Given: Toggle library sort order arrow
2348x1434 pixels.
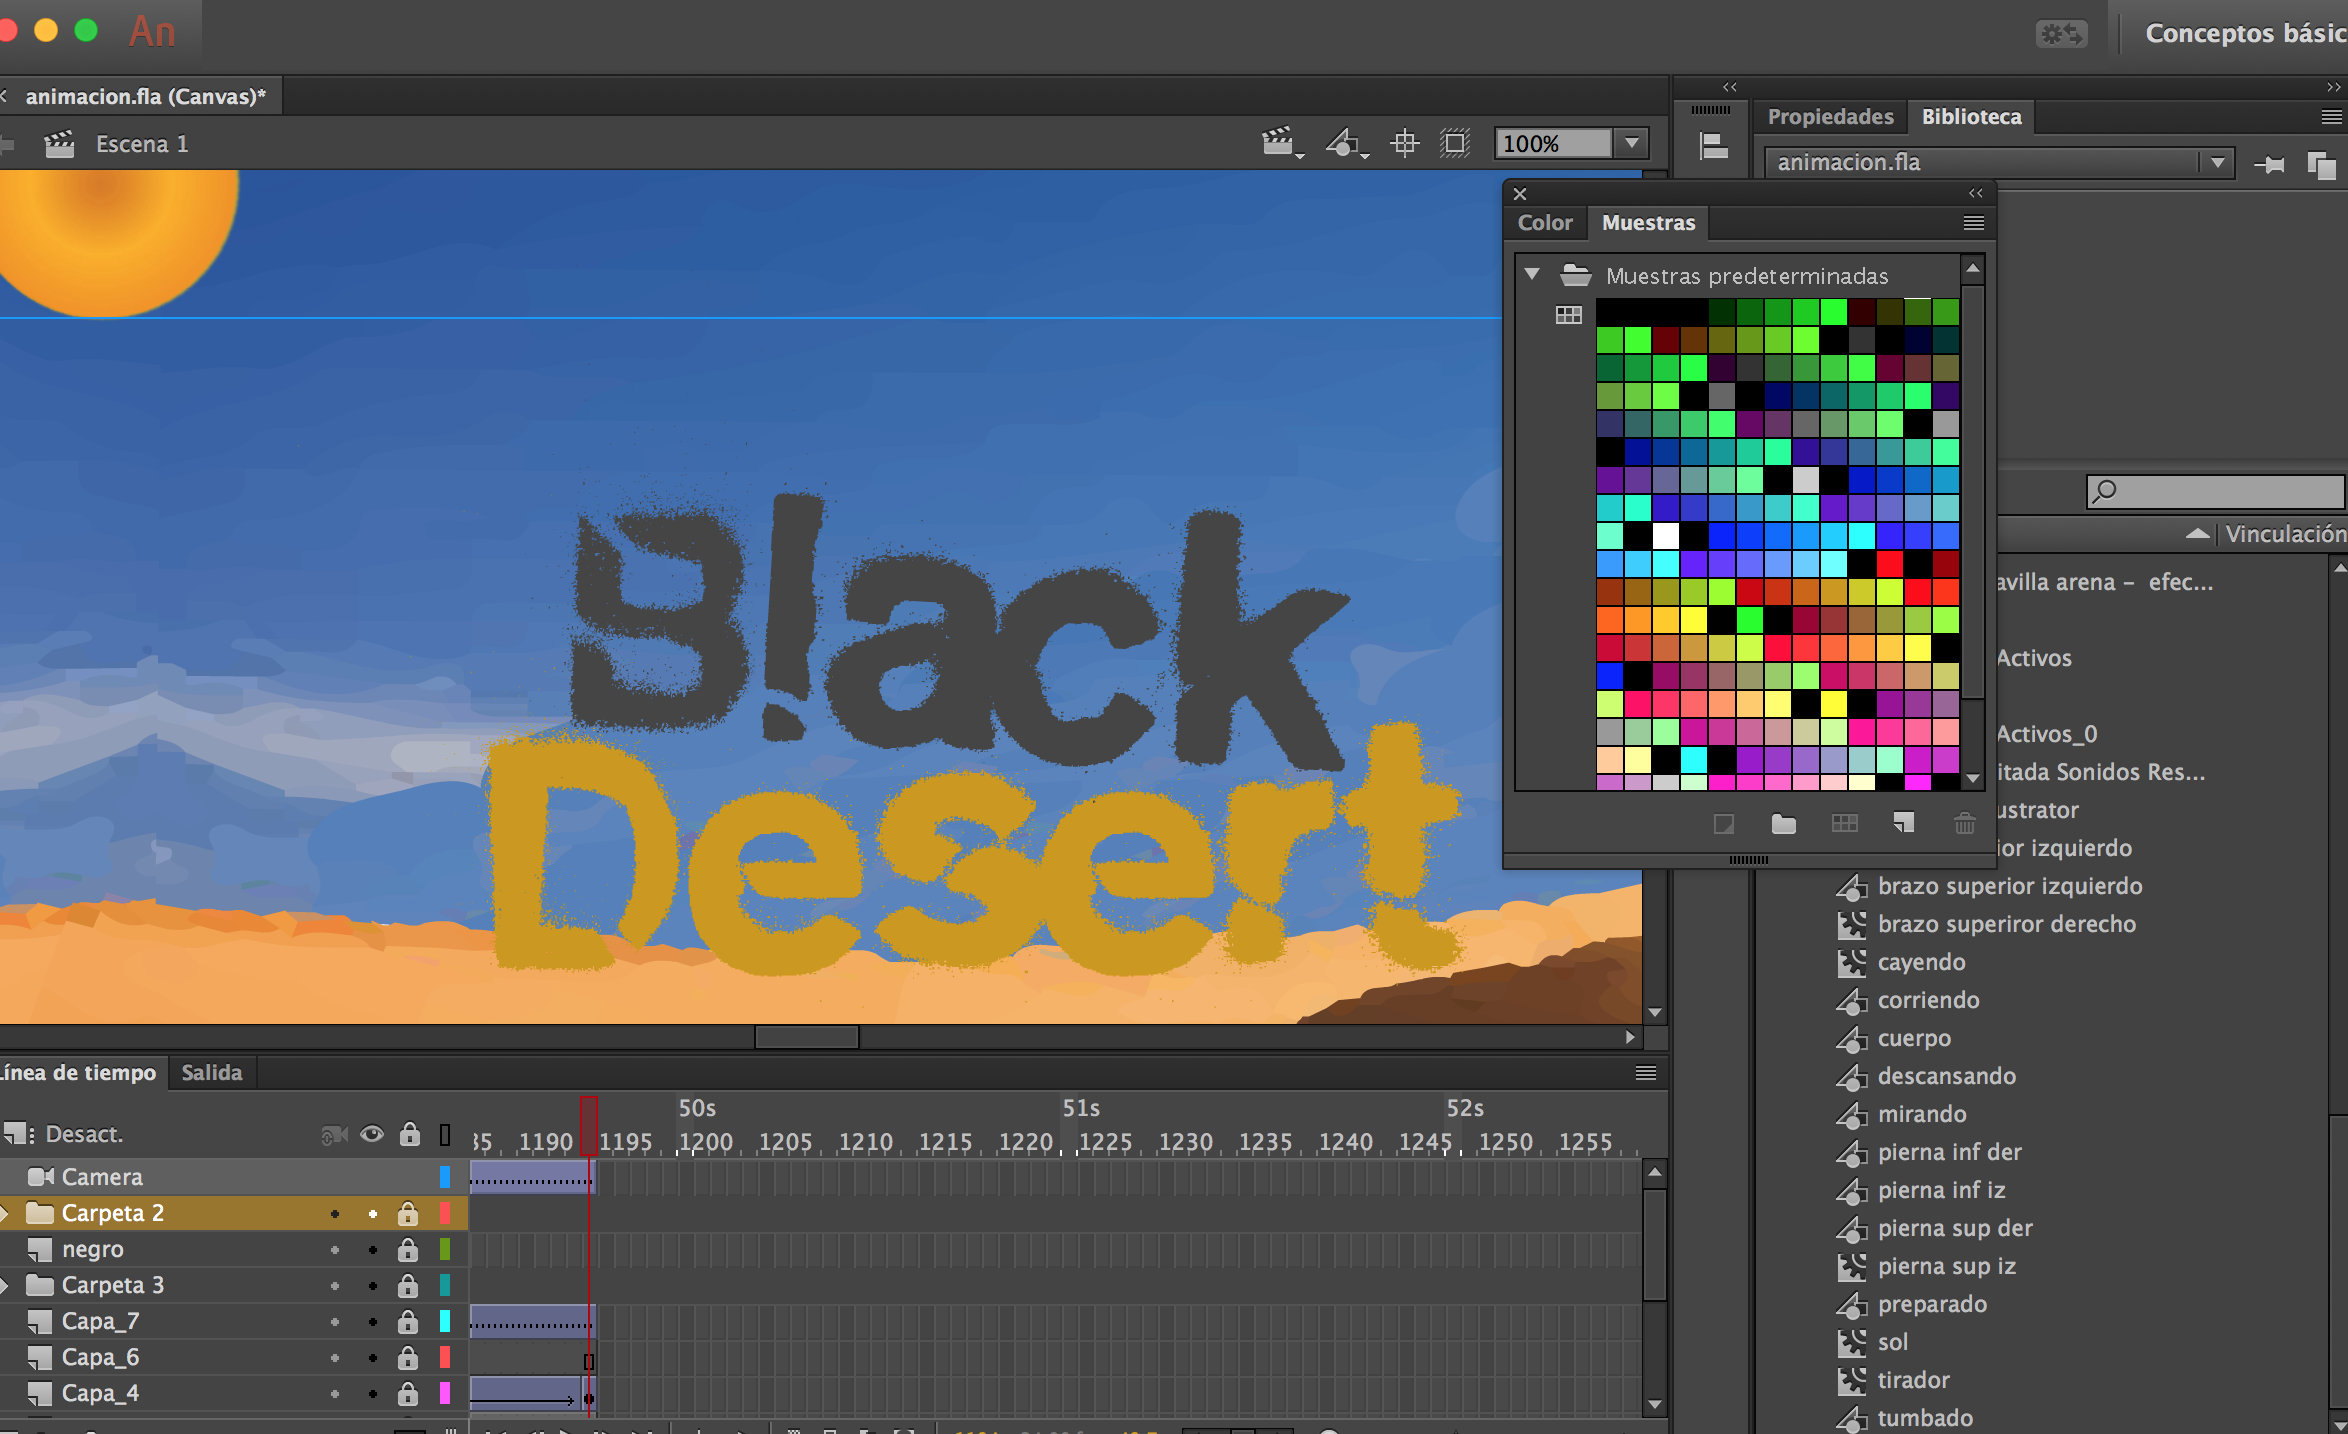Looking at the screenshot, I should point(2198,534).
